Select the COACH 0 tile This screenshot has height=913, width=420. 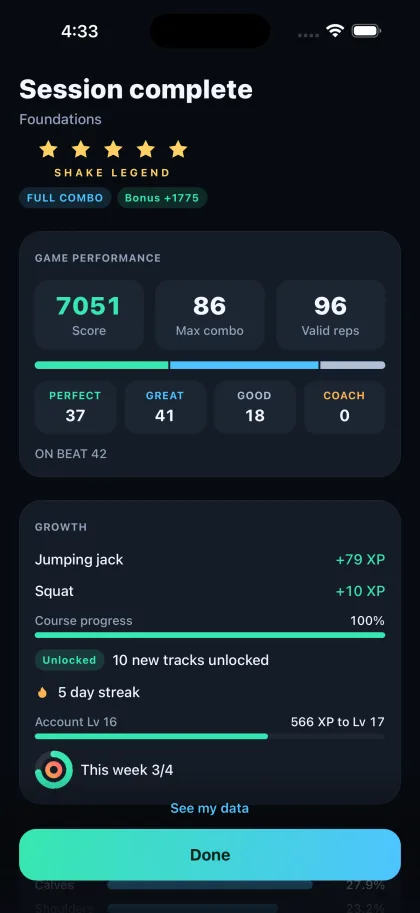tap(344, 408)
